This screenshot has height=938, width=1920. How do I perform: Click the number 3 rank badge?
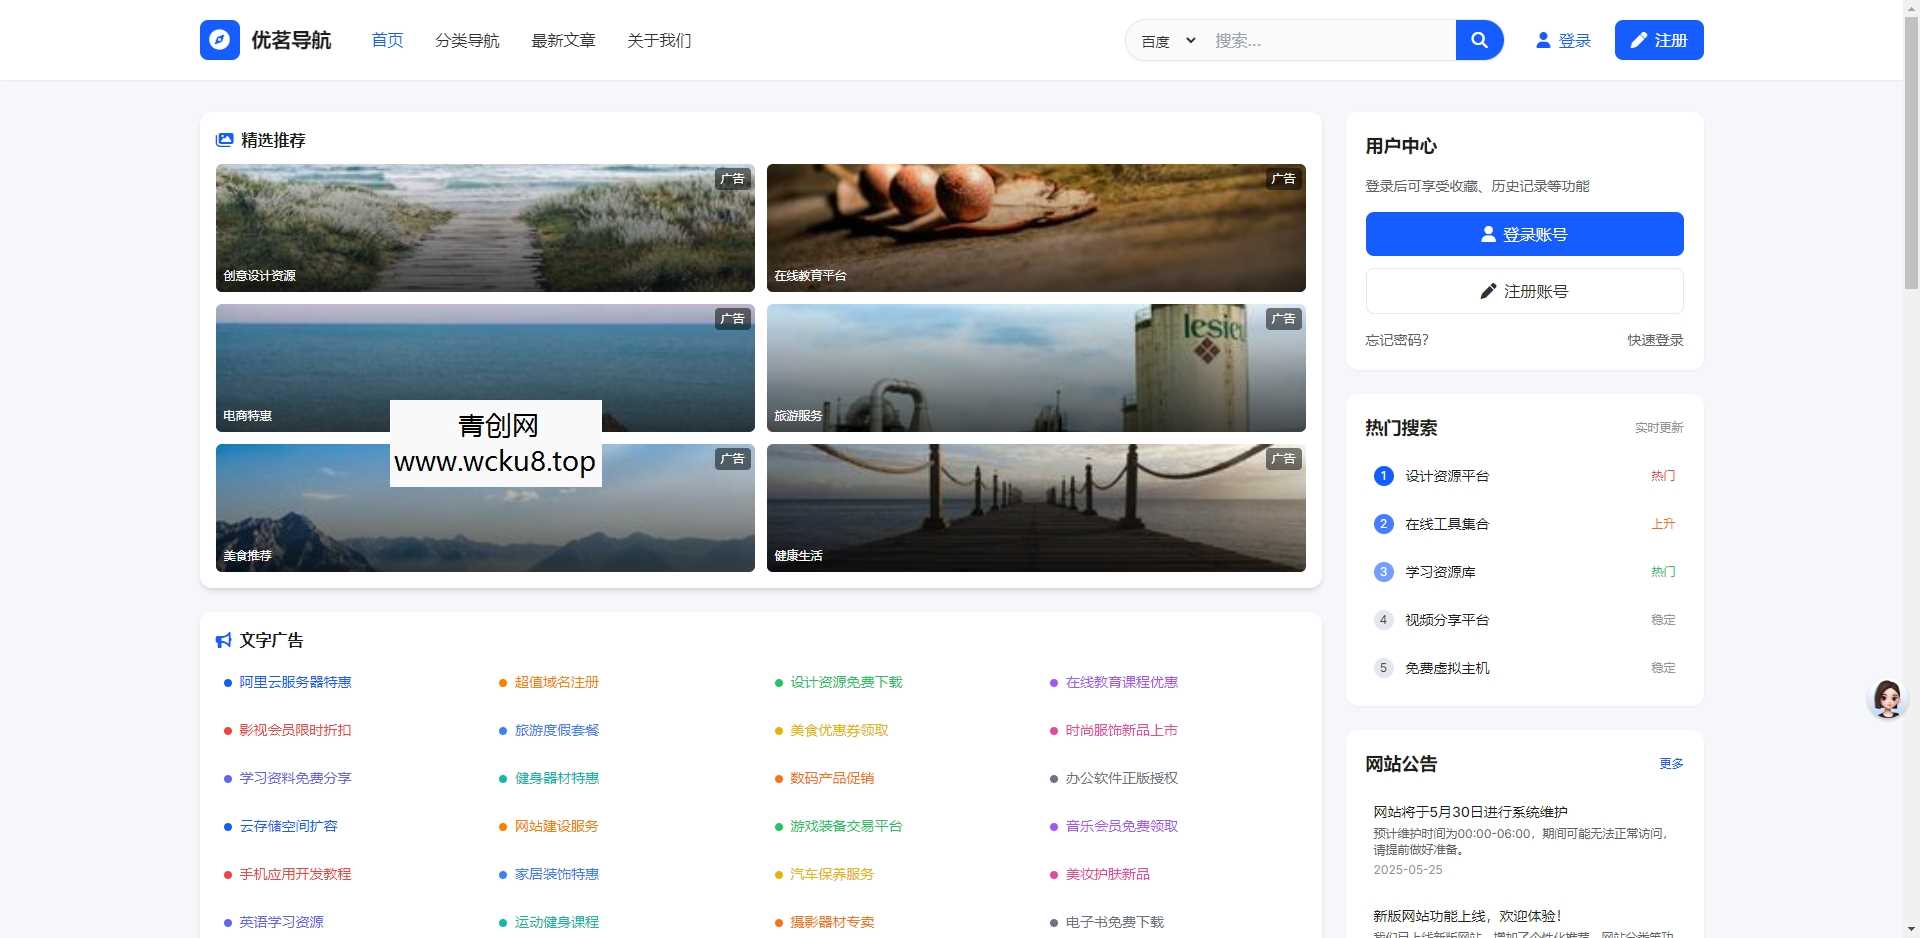click(1383, 572)
